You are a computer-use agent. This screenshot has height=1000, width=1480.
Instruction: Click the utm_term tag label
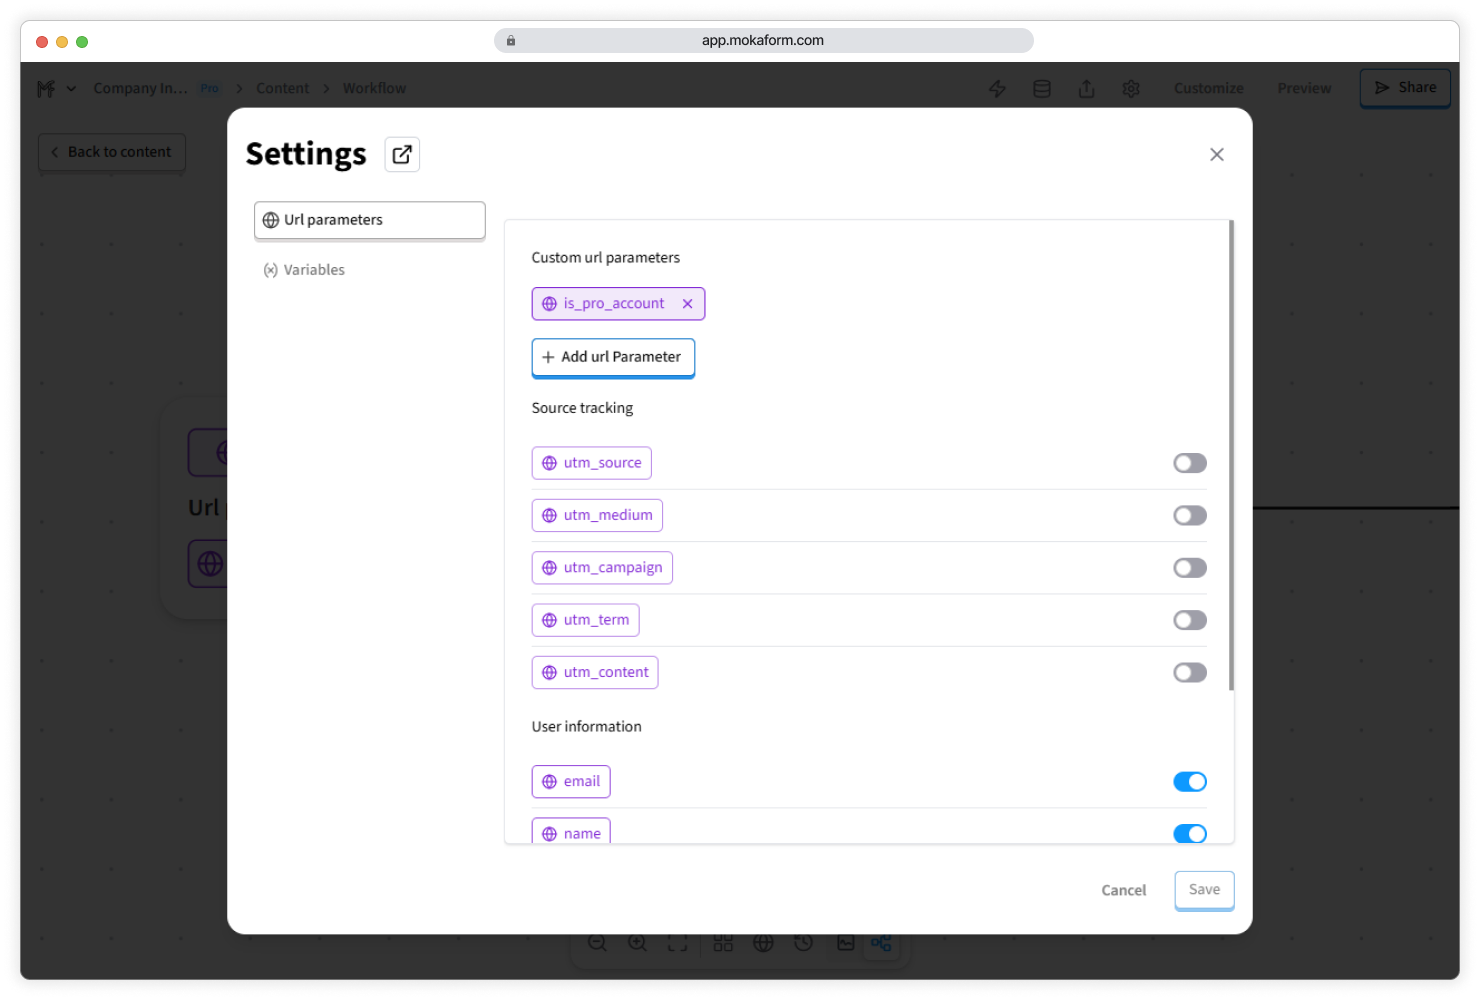pos(586,620)
